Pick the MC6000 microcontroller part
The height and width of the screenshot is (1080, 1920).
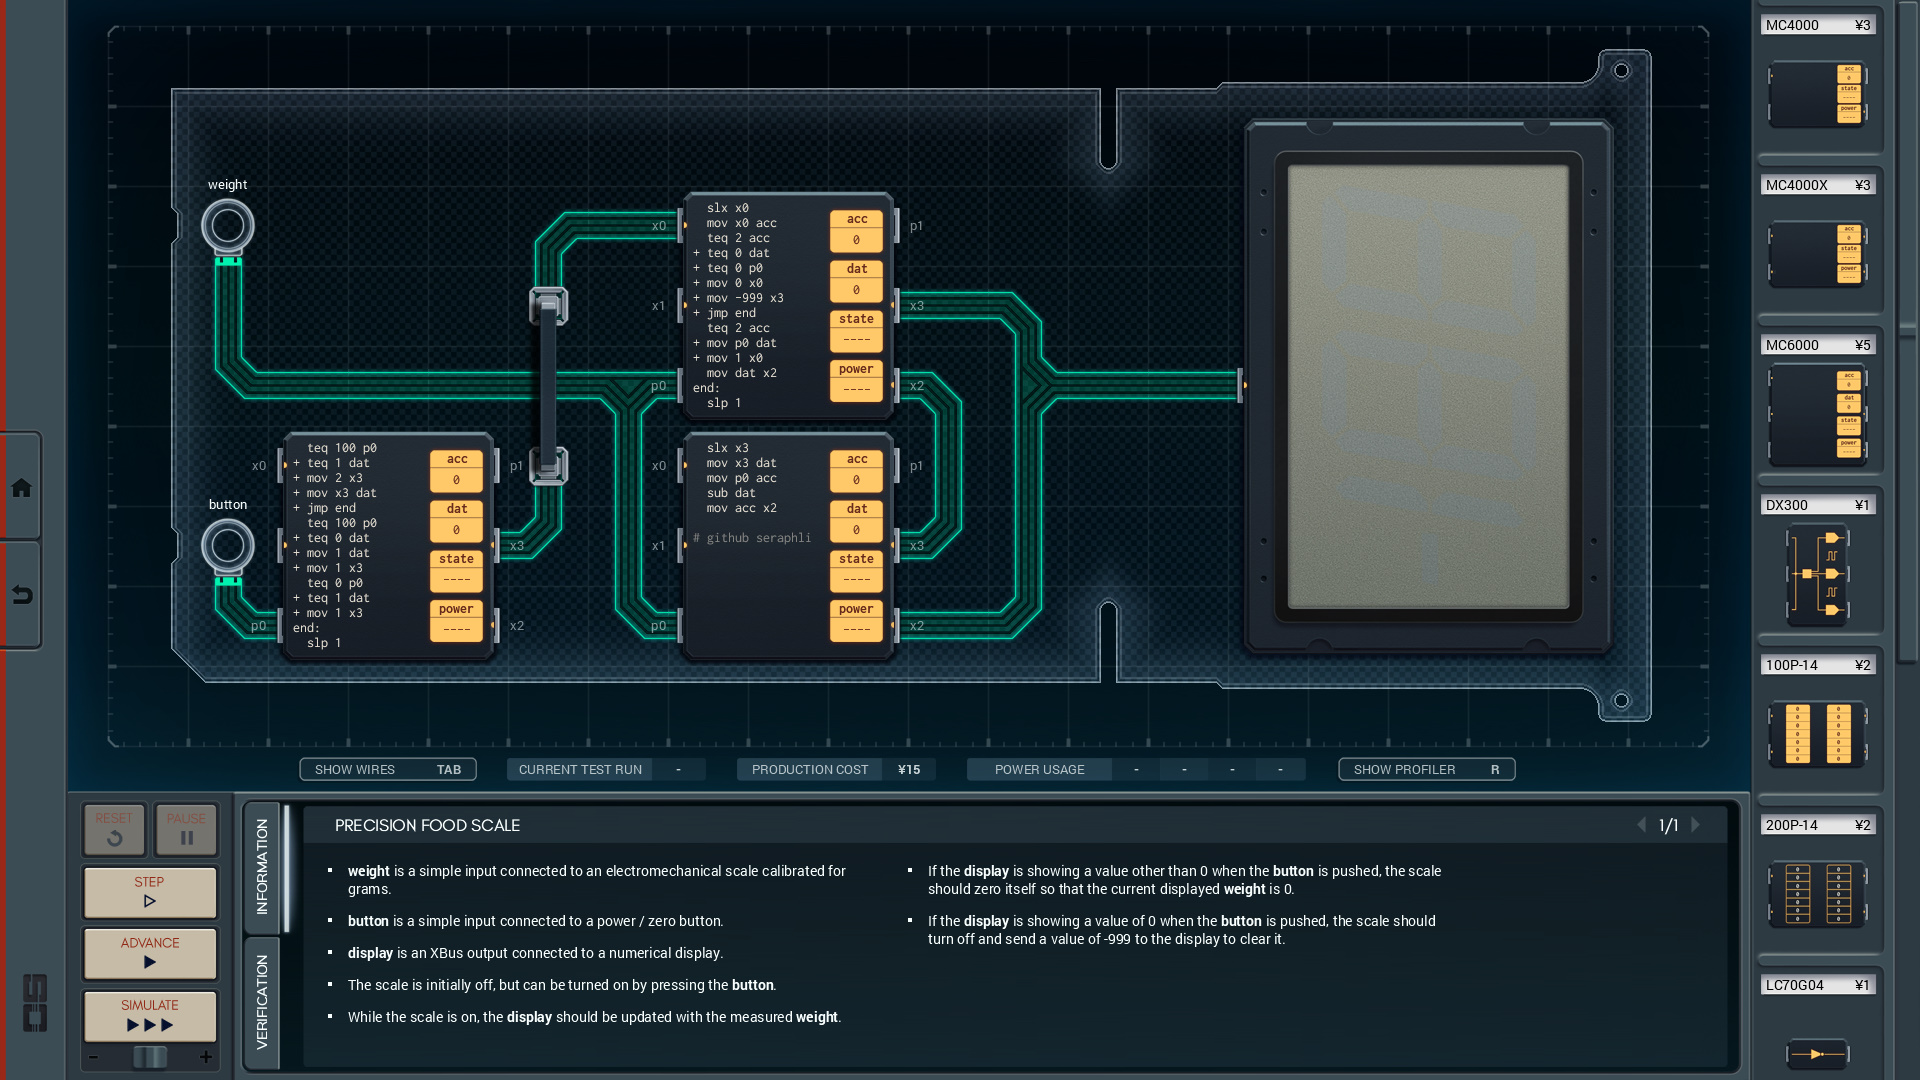1817,414
